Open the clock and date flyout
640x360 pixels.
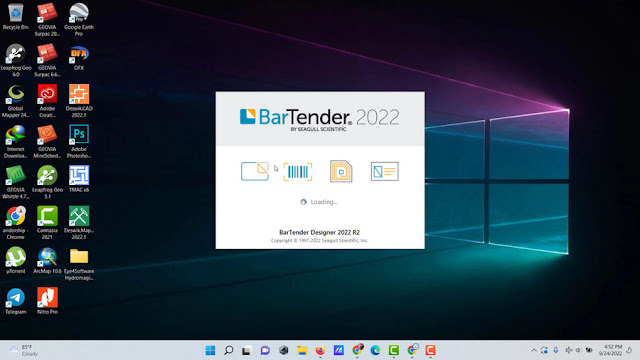pos(610,350)
